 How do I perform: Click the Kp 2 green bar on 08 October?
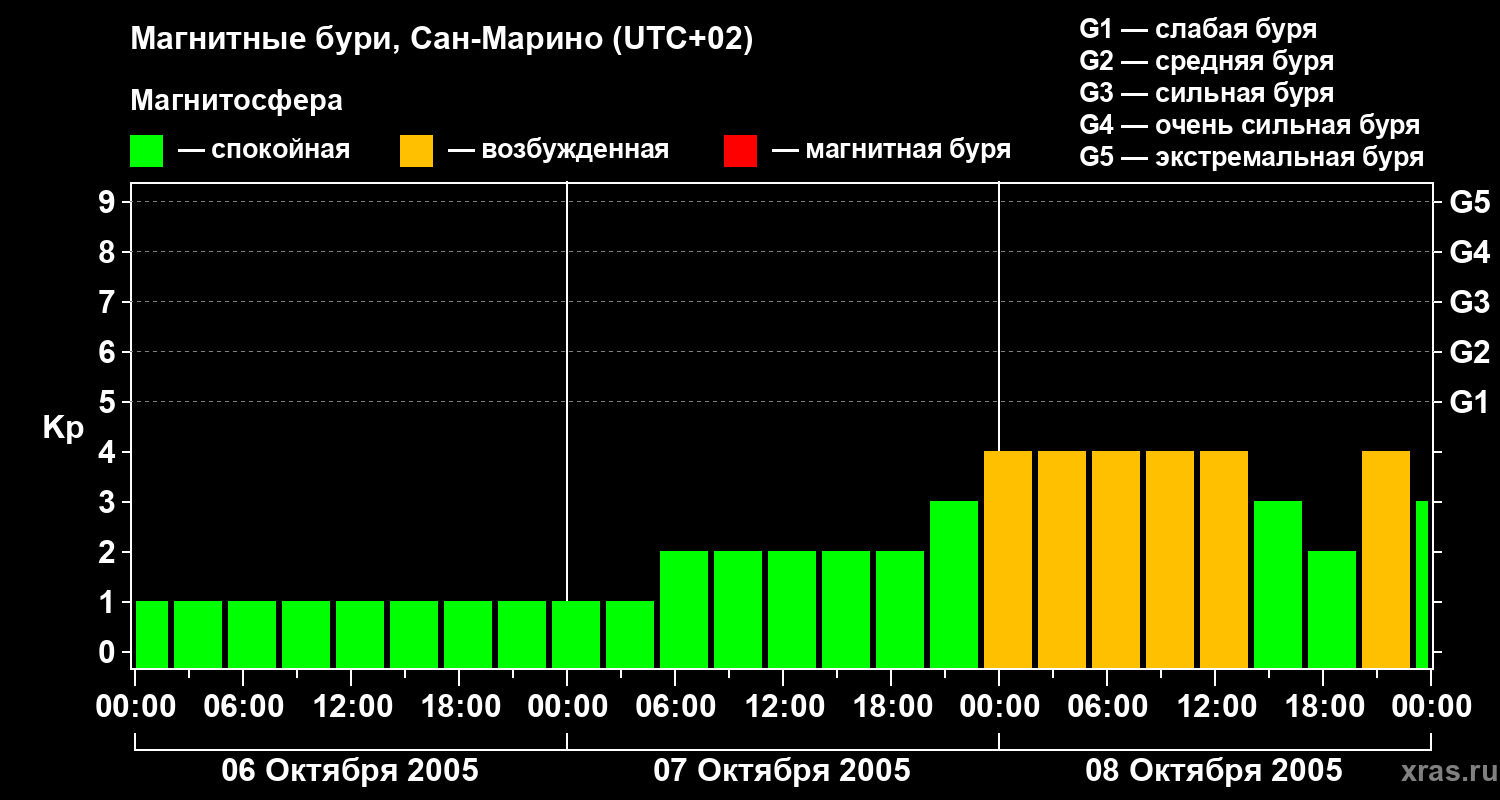click(x=1332, y=609)
